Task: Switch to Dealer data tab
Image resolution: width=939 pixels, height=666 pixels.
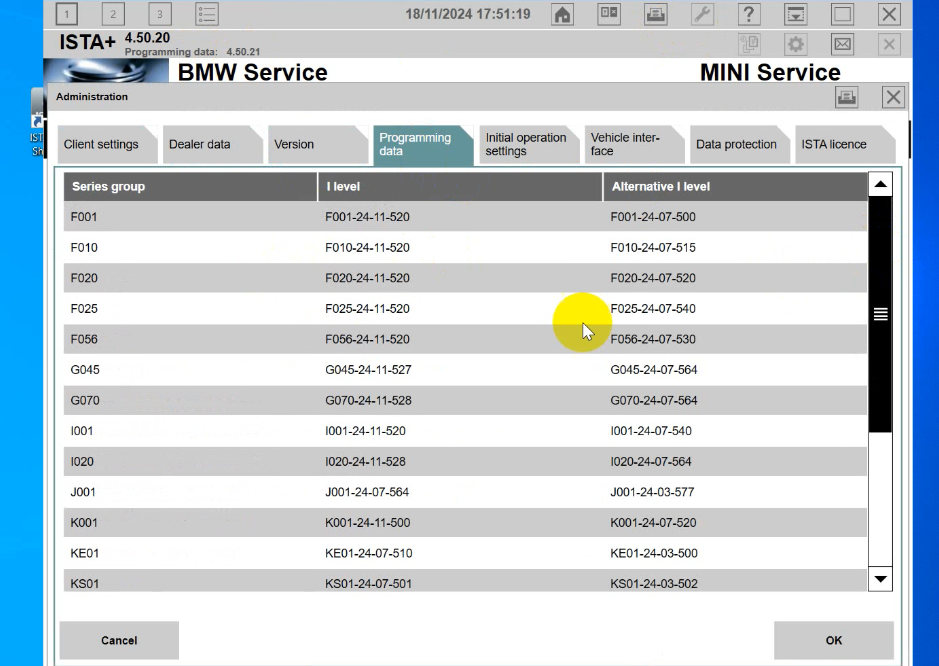Action: 212,144
